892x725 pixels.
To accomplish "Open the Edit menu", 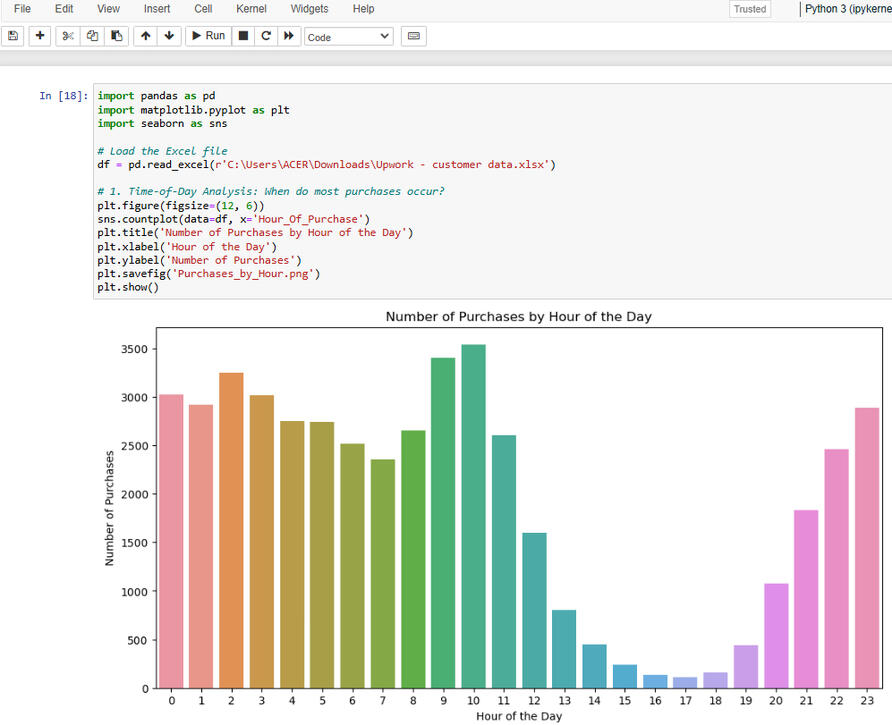I will 64,9.
